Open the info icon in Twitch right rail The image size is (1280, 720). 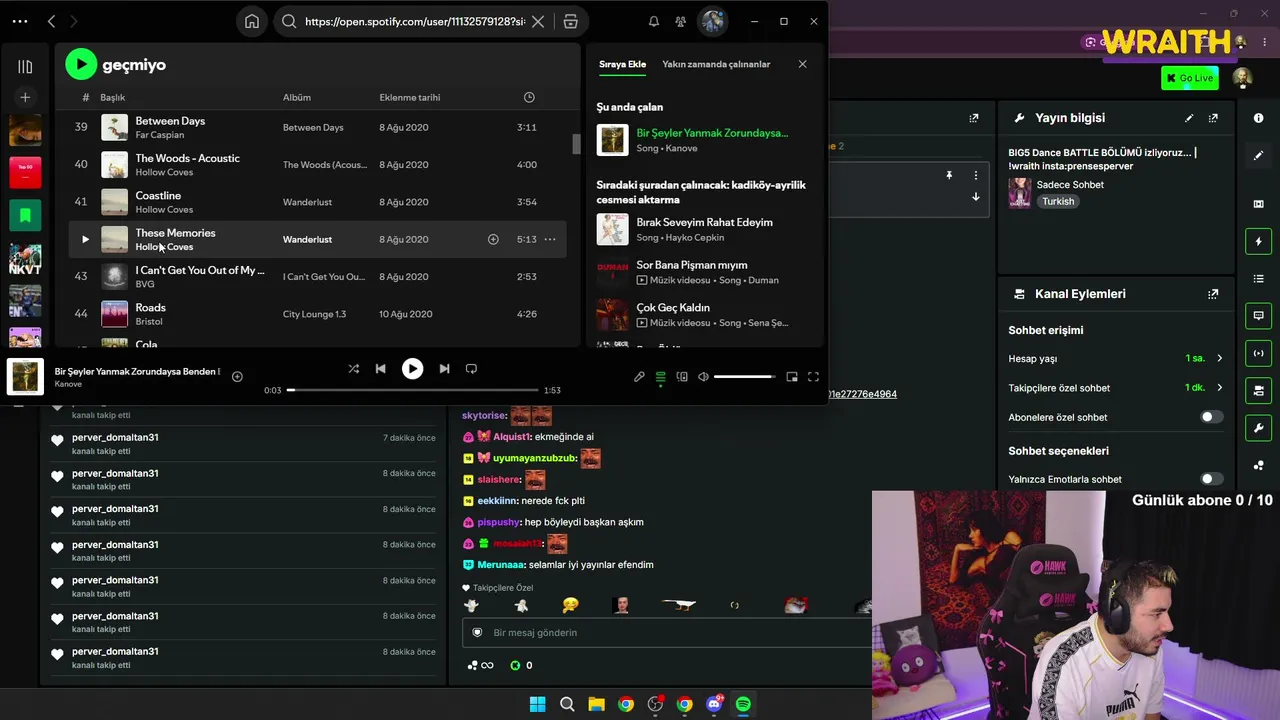tap(1258, 118)
